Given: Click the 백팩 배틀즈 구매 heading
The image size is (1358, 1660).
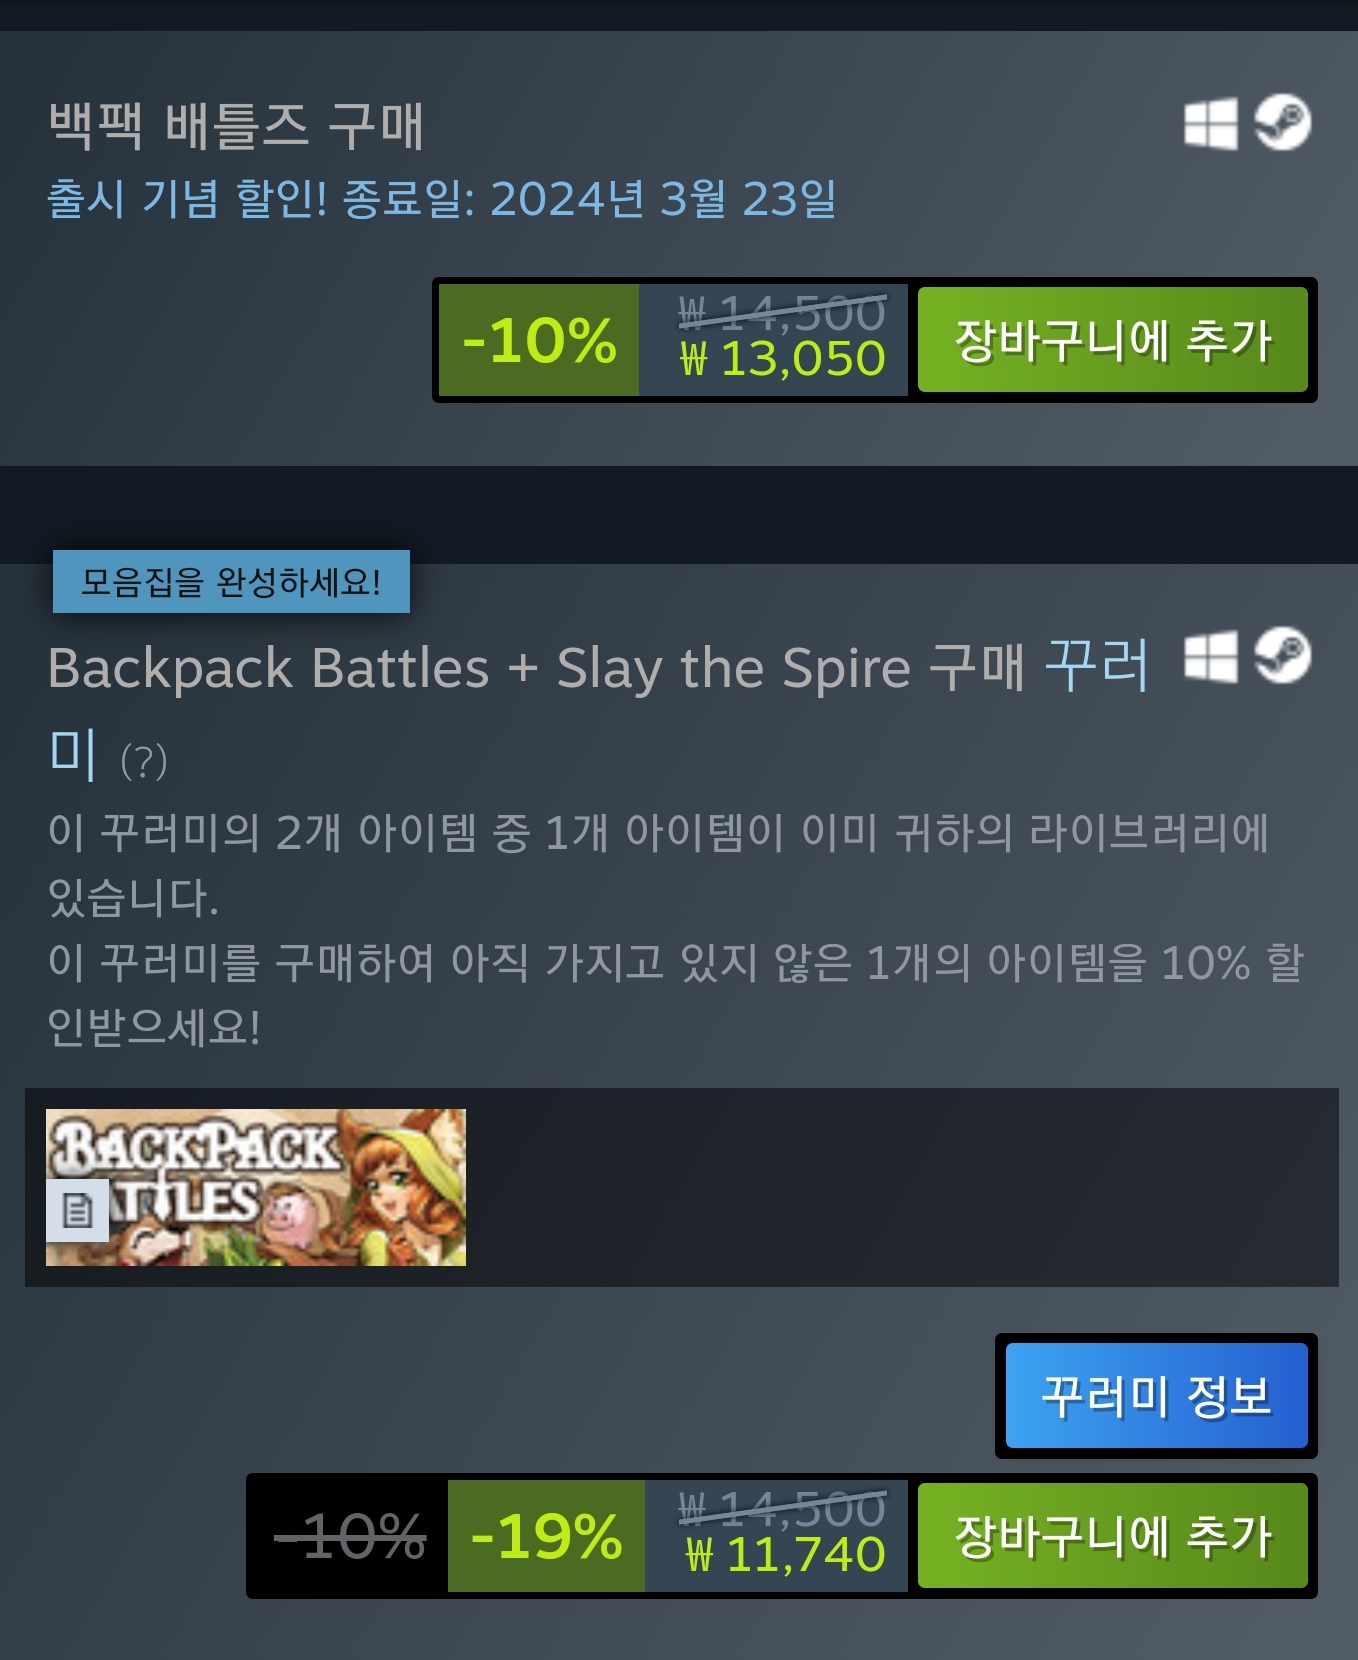Looking at the screenshot, I should [236, 126].
